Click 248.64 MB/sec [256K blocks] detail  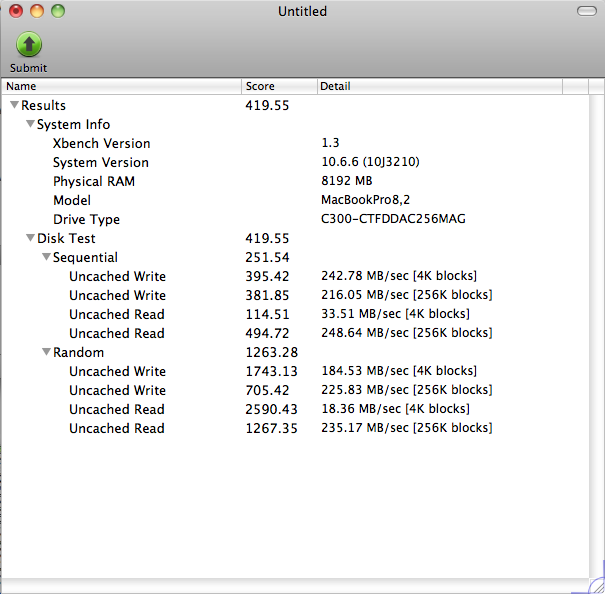coord(407,332)
